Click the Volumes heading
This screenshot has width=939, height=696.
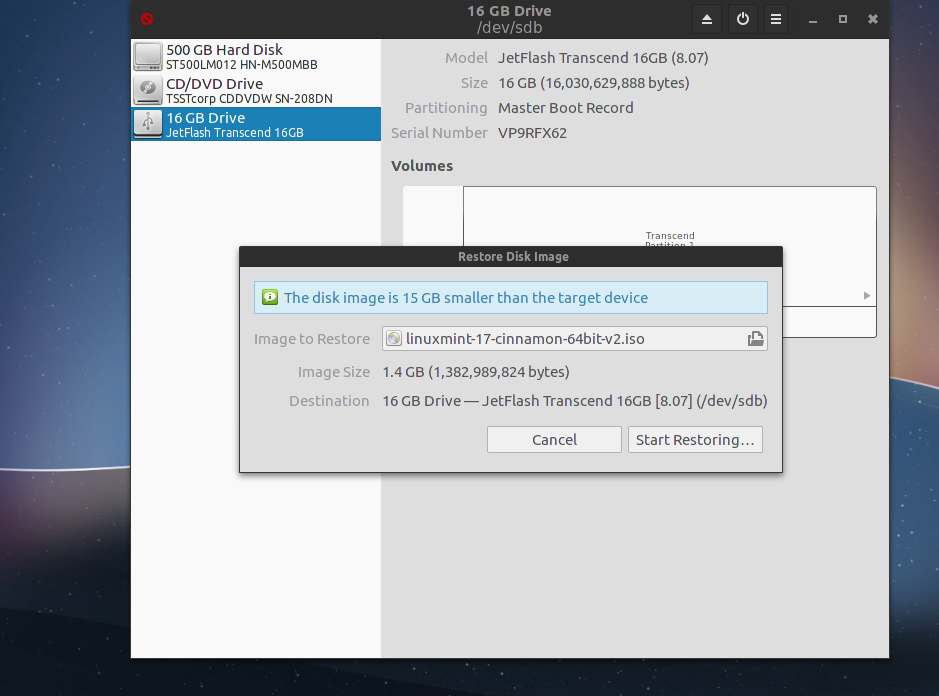click(x=422, y=166)
